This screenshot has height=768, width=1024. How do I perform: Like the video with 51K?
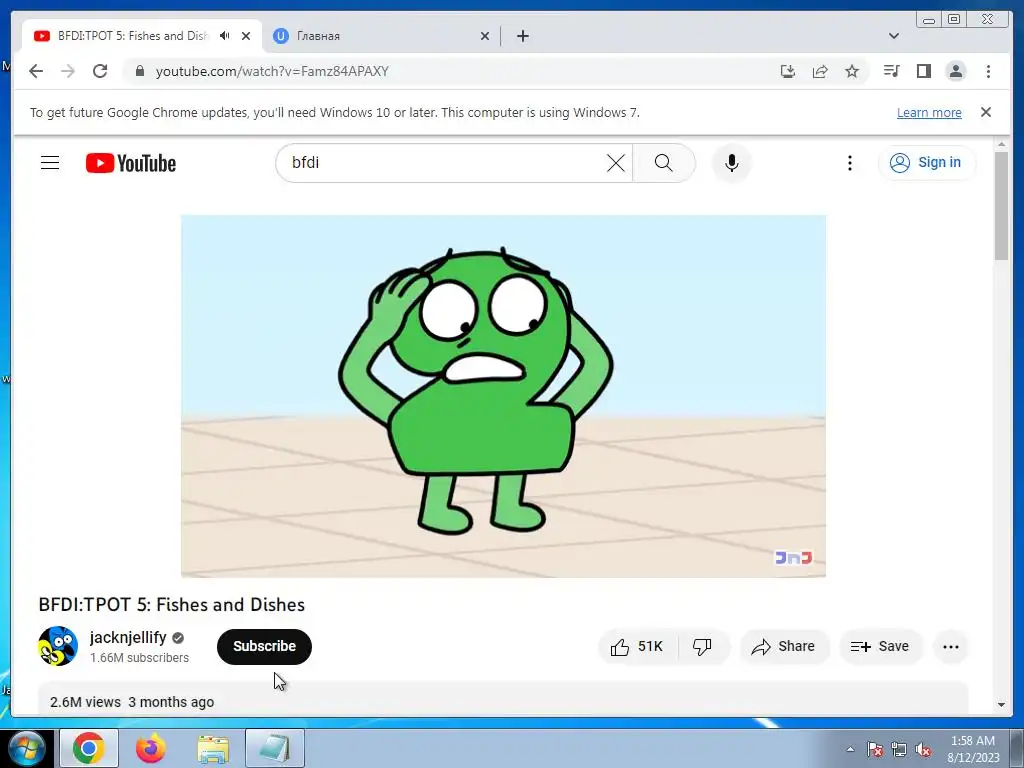point(637,647)
